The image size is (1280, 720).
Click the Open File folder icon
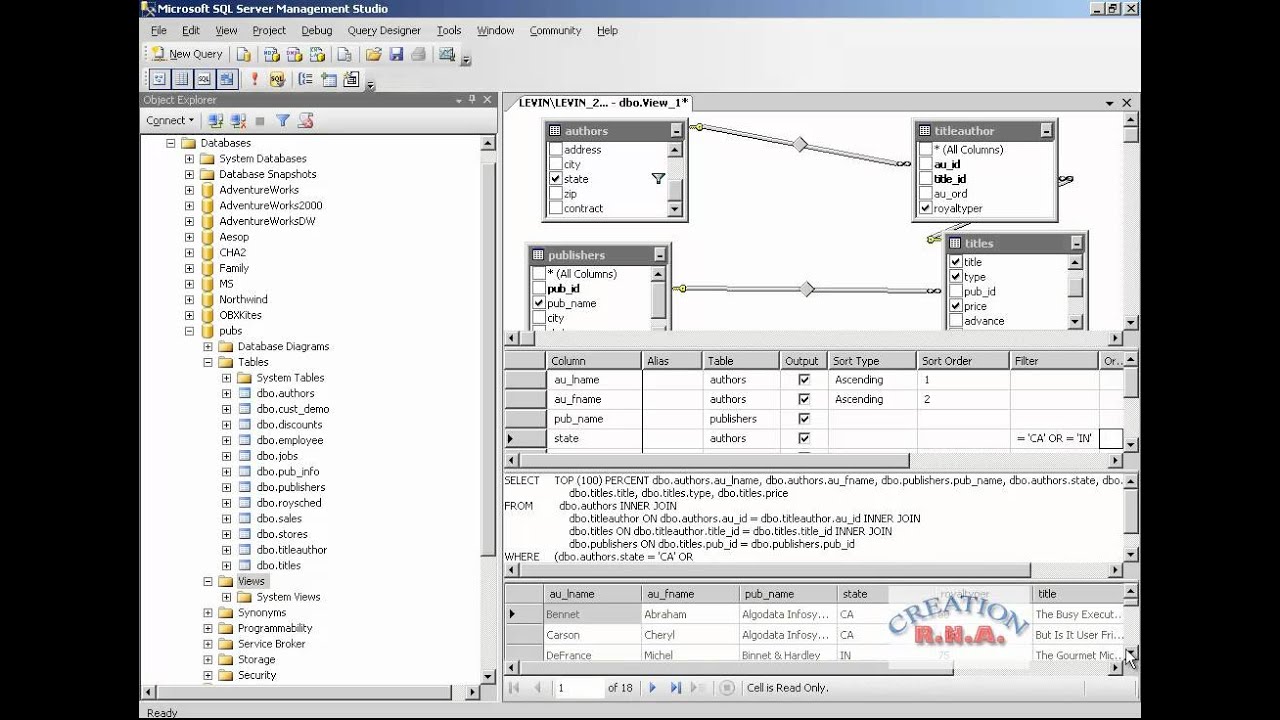coord(373,54)
